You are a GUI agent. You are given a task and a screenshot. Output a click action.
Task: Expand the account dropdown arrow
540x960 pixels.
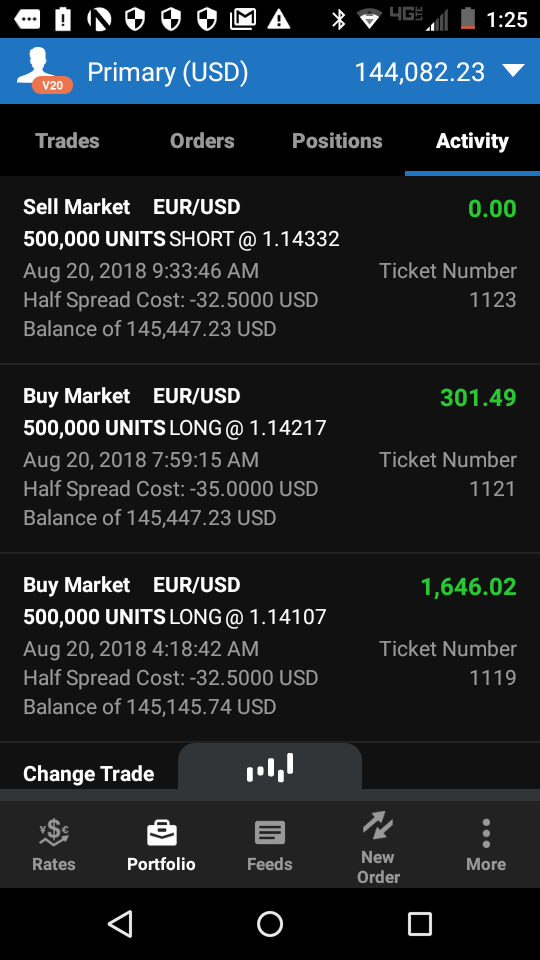pyautogui.click(x=513, y=71)
